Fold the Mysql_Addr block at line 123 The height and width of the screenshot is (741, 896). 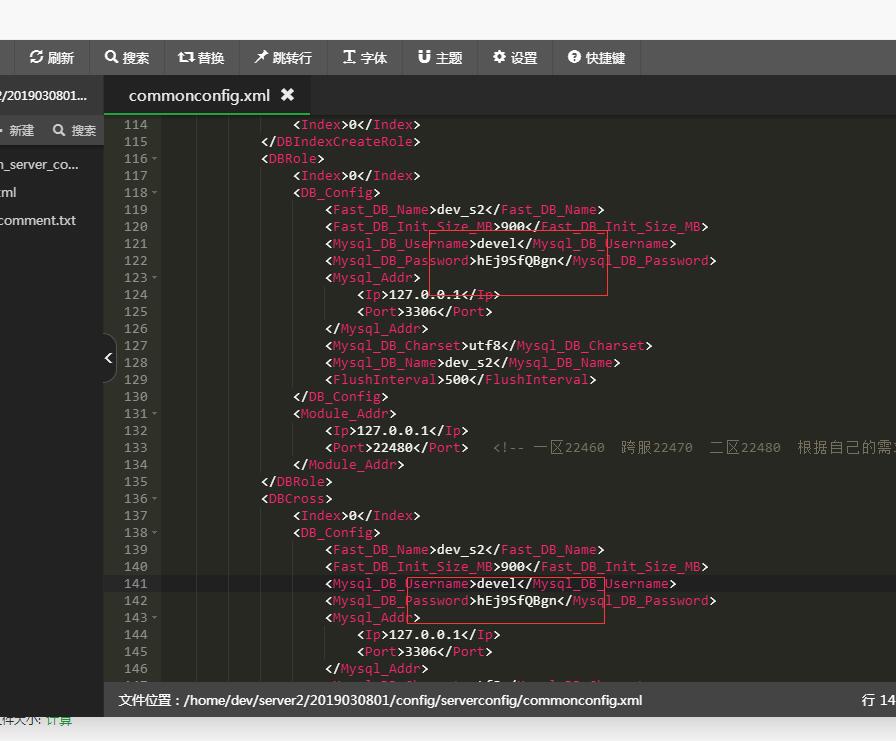155,278
